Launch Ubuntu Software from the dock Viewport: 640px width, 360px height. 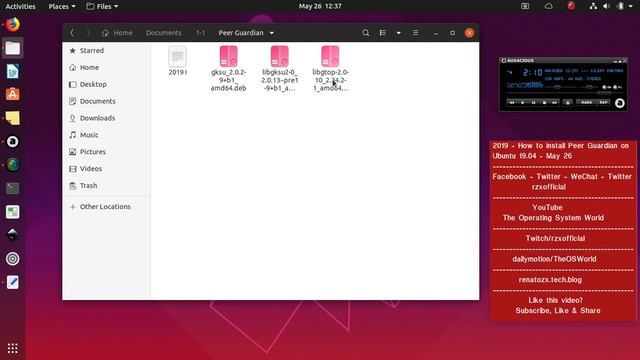(13, 94)
